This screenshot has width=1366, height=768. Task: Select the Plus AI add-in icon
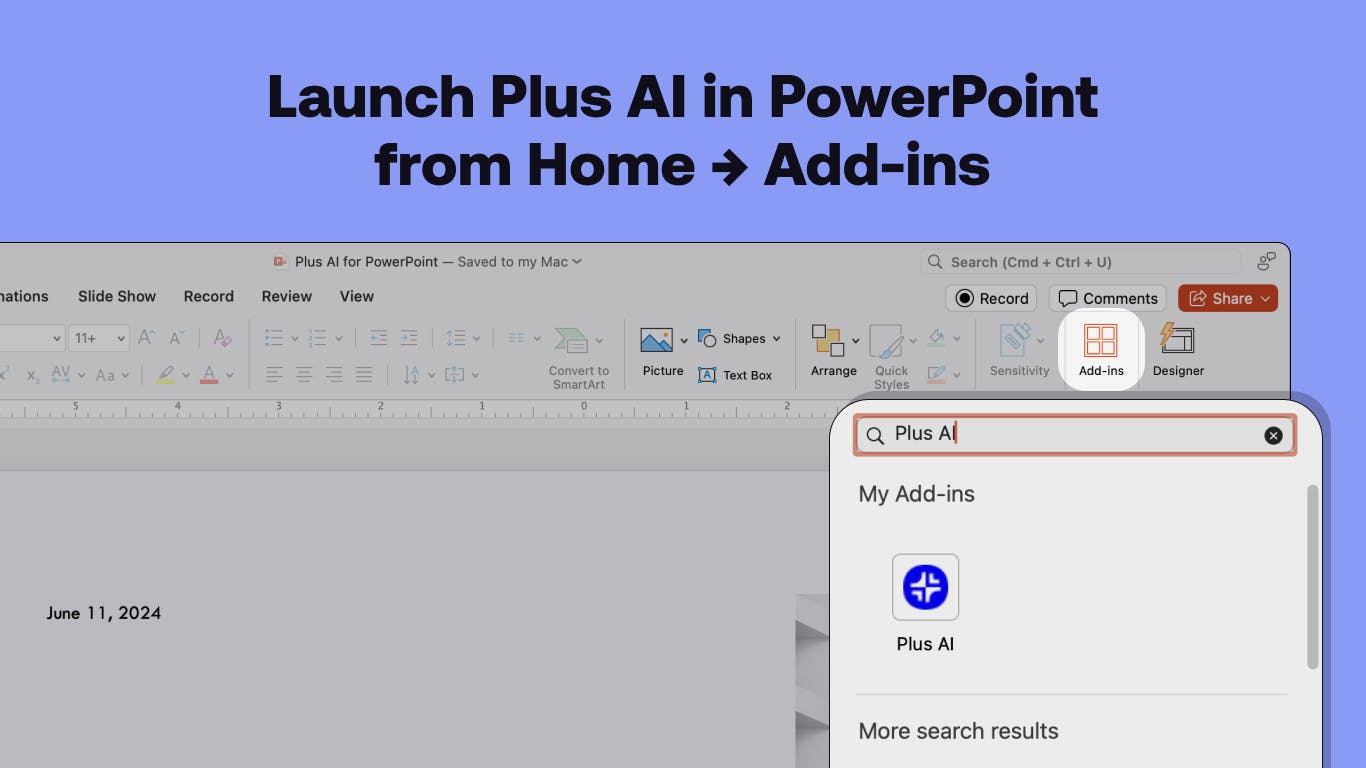tap(925, 587)
